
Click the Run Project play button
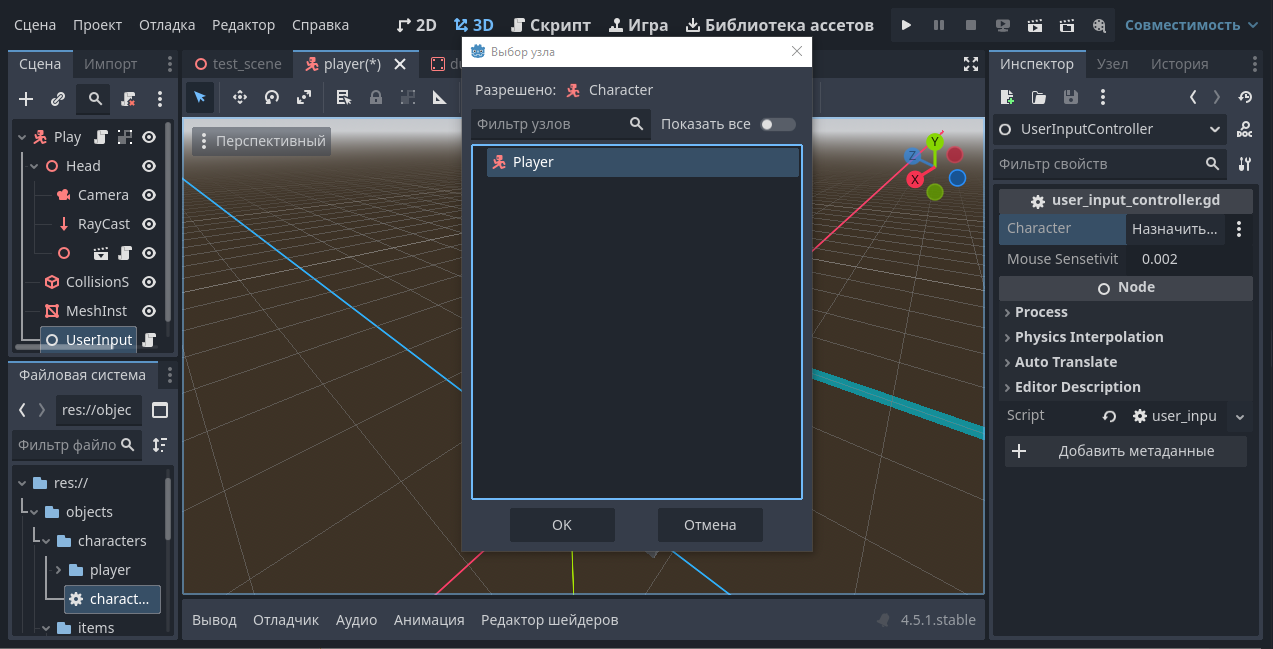tap(906, 25)
